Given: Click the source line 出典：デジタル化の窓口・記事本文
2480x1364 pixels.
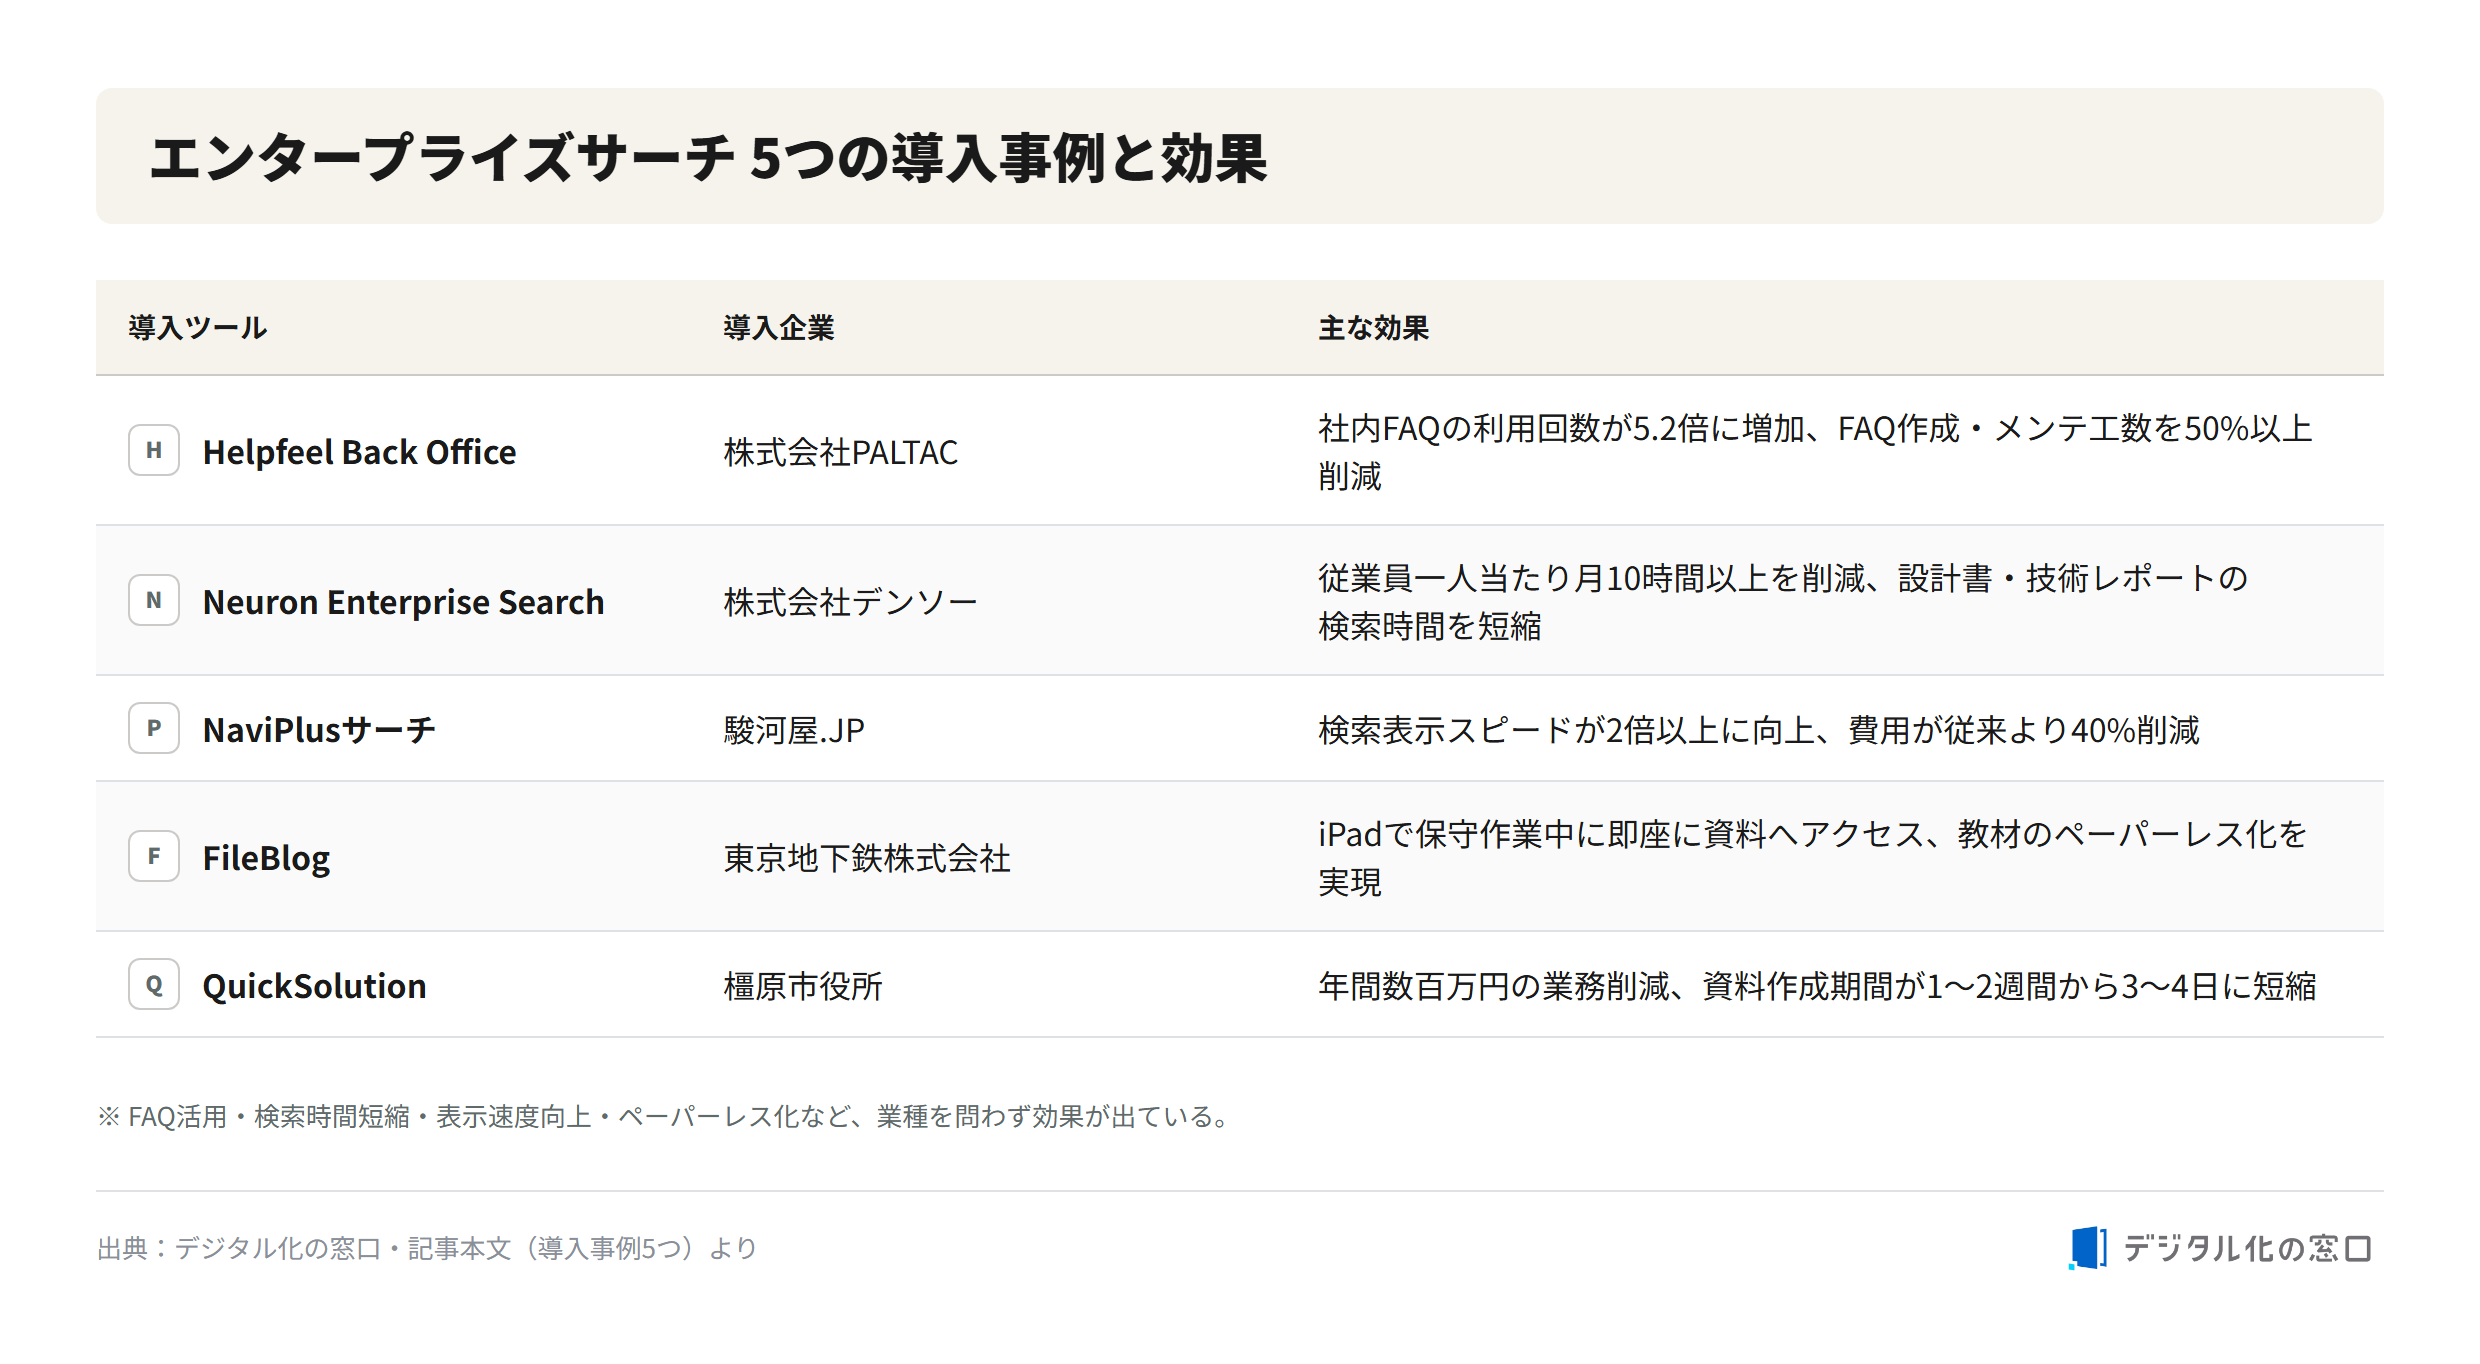Looking at the screenshot, I should click(427, 1248).
